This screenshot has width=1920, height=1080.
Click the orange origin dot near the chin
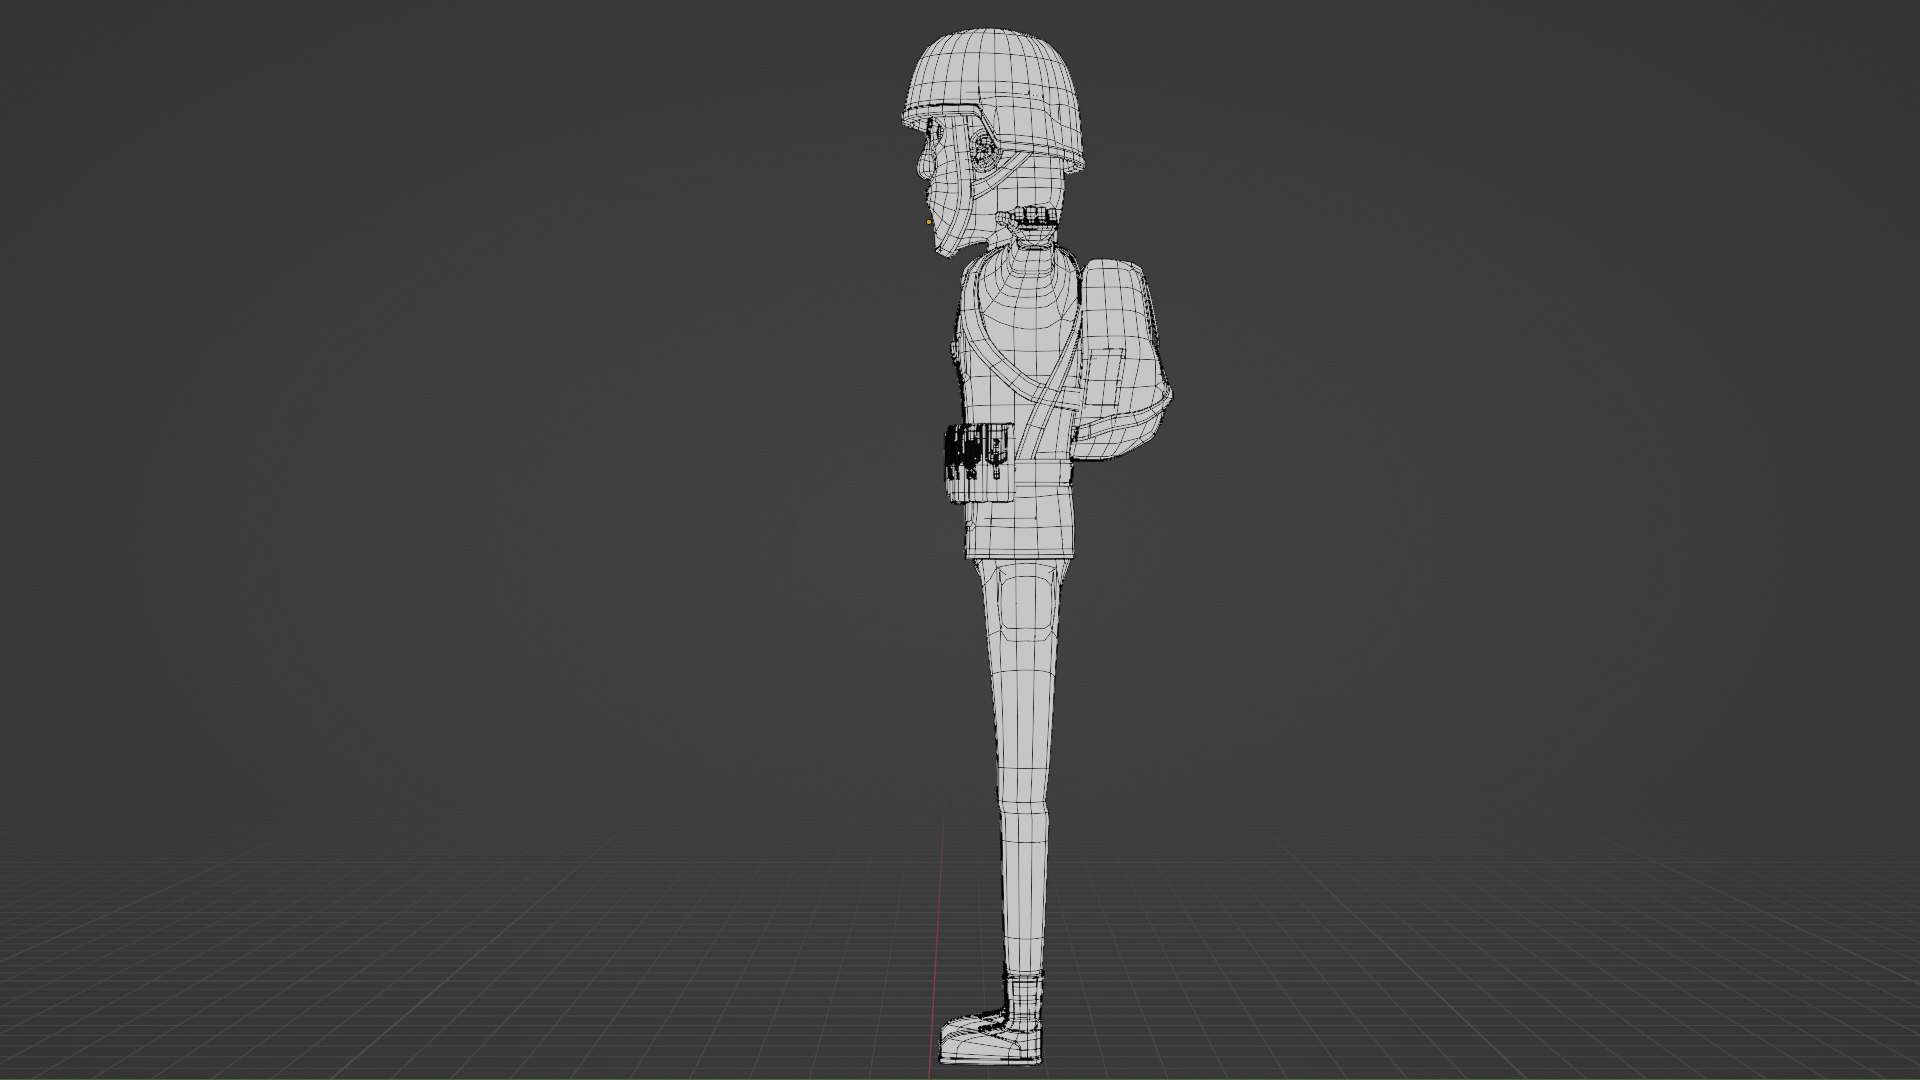[x=929, y=222]
